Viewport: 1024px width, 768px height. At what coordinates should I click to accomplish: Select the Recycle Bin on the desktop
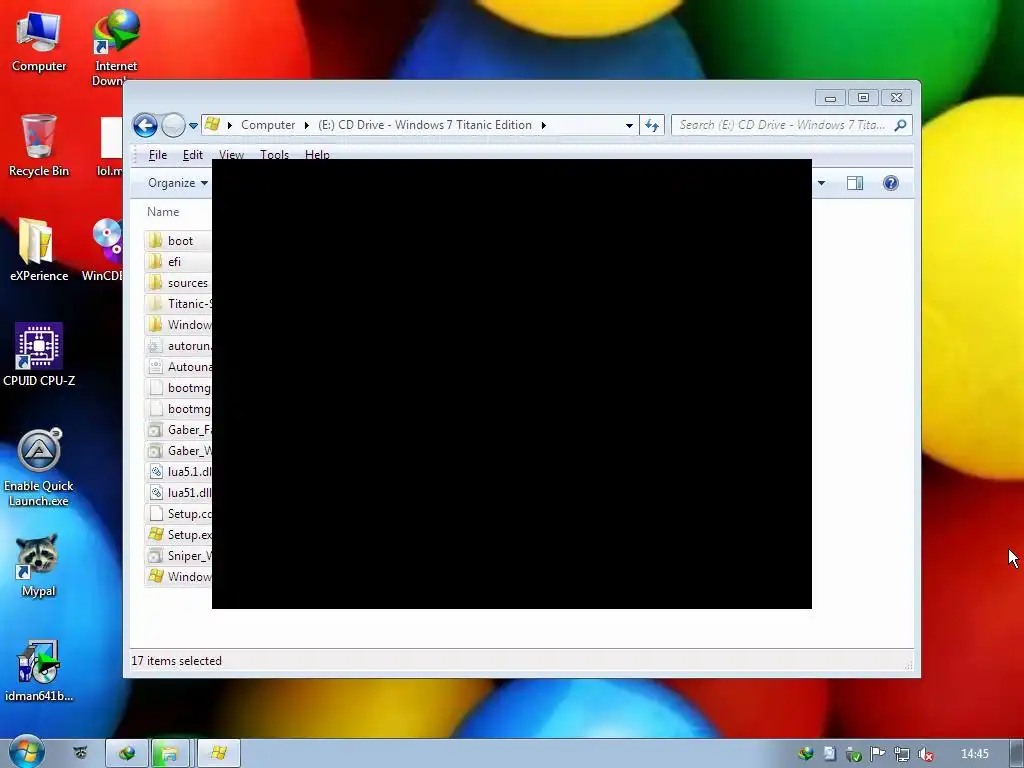39,145
